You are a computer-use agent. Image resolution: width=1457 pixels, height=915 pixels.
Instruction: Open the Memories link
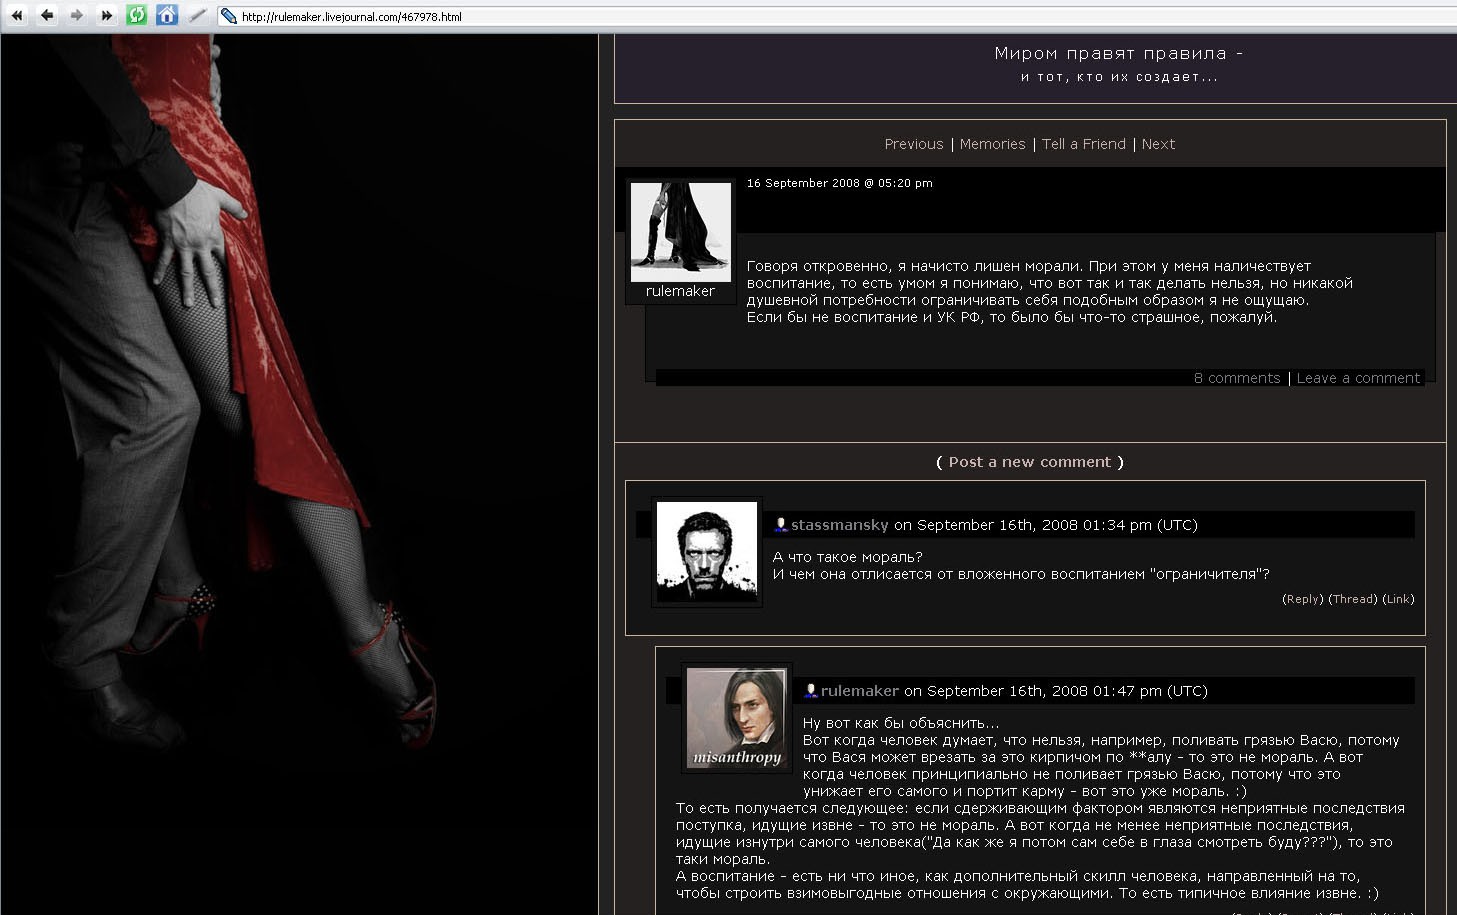(x=992, y=144)
